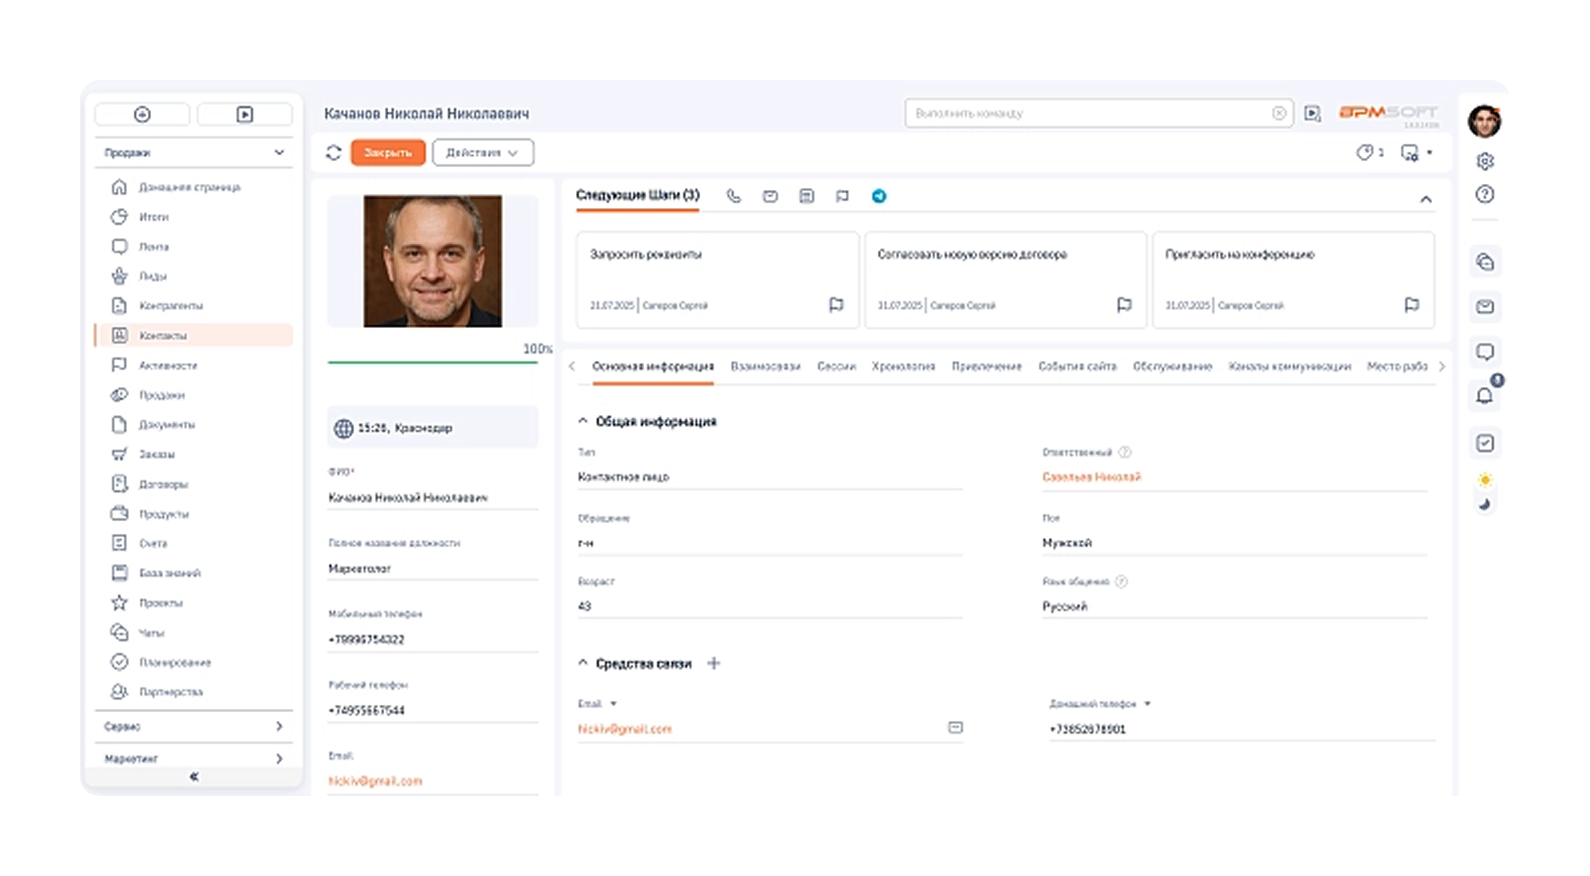Collapse the Средства связи section
Image resolution: width=1590 pixels, height=876 pixels.
click(x=583, y=663)
